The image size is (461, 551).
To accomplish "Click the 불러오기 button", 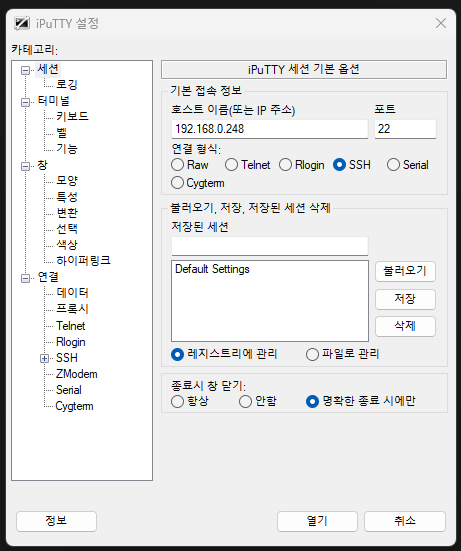I will [x=405, y=271].
